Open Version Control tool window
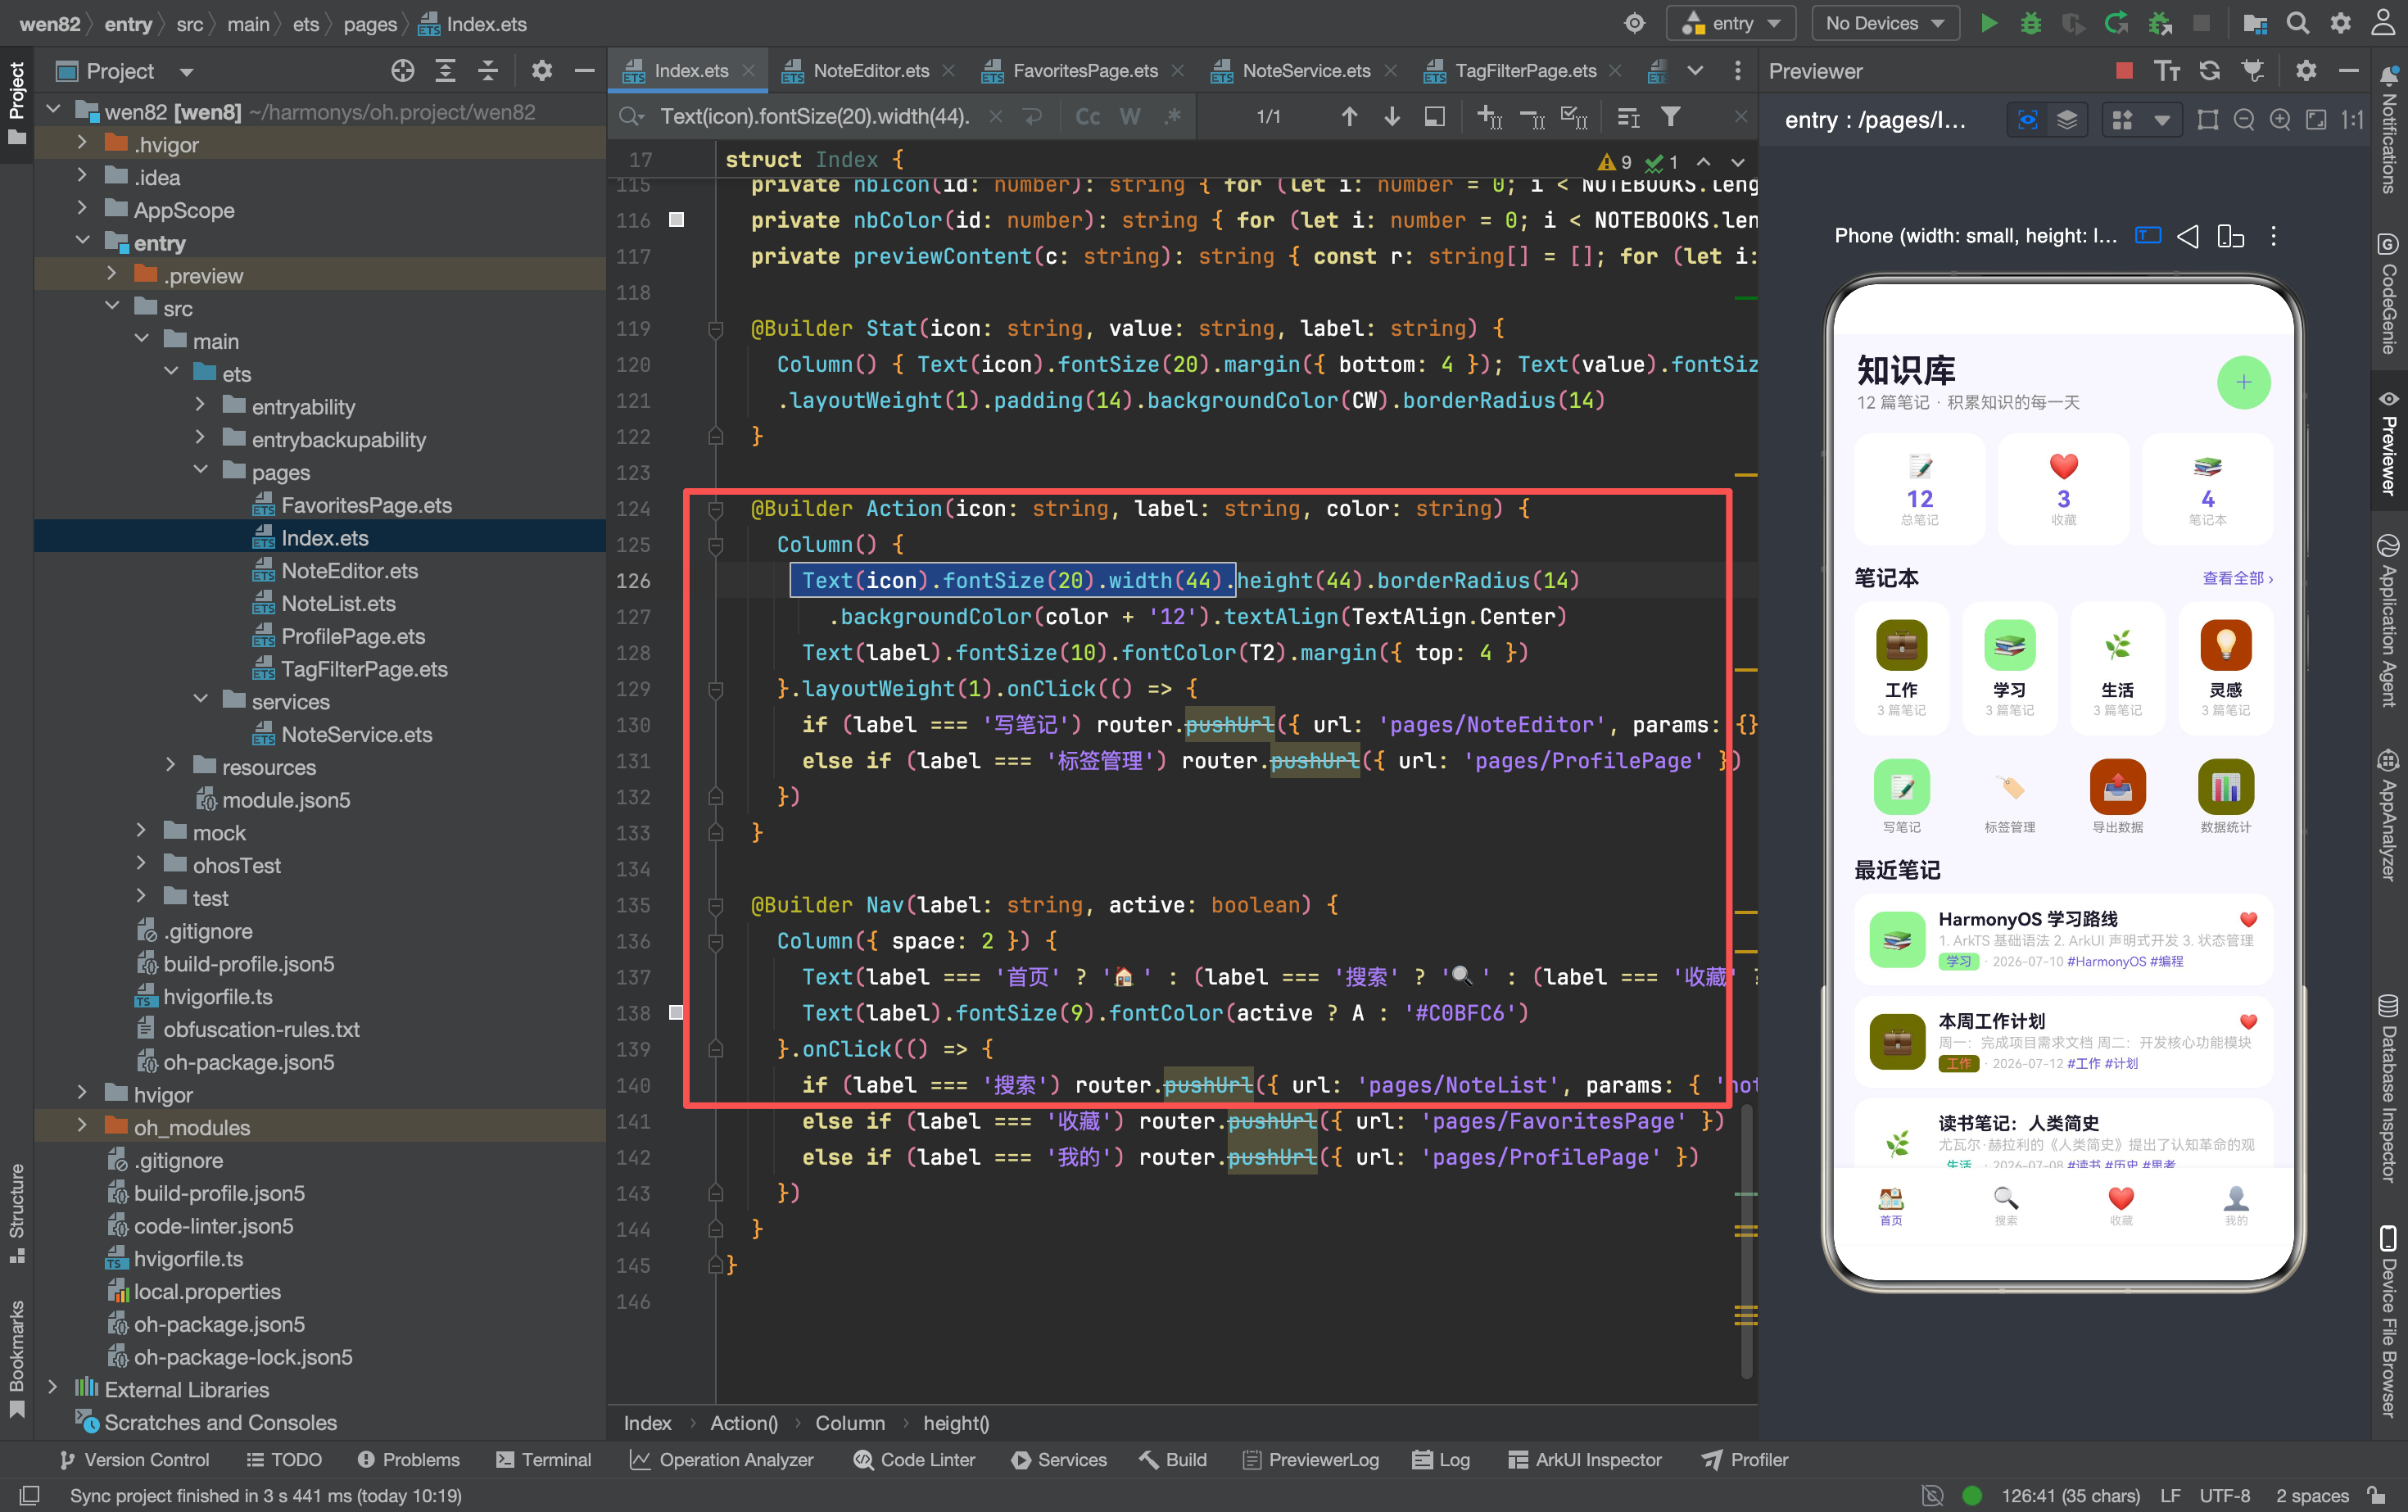The height and width of the screenshot is (1512, 2408). tap(135, 1459)
